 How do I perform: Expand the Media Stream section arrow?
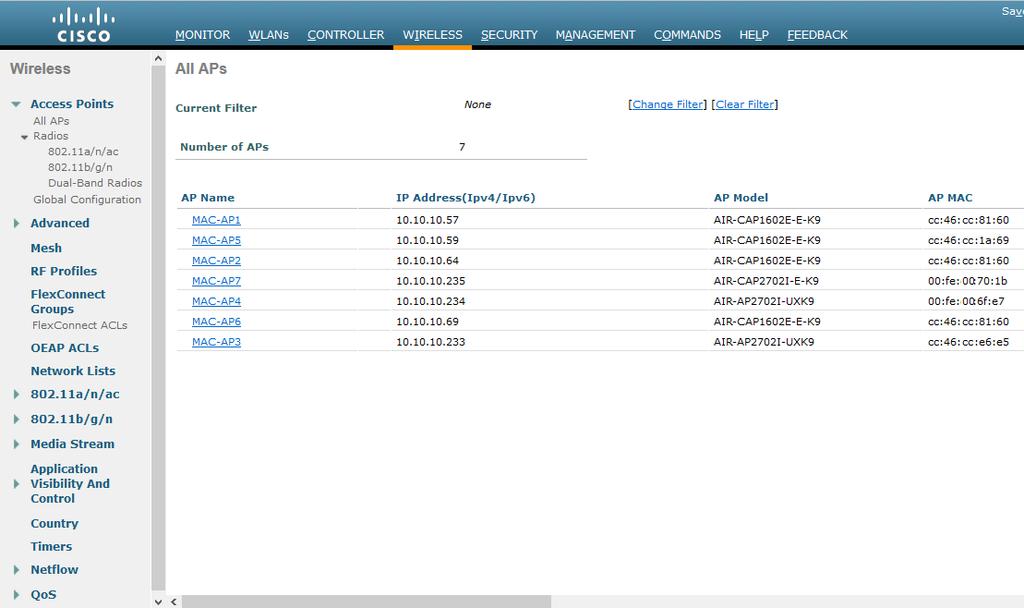tap(16, 444)
